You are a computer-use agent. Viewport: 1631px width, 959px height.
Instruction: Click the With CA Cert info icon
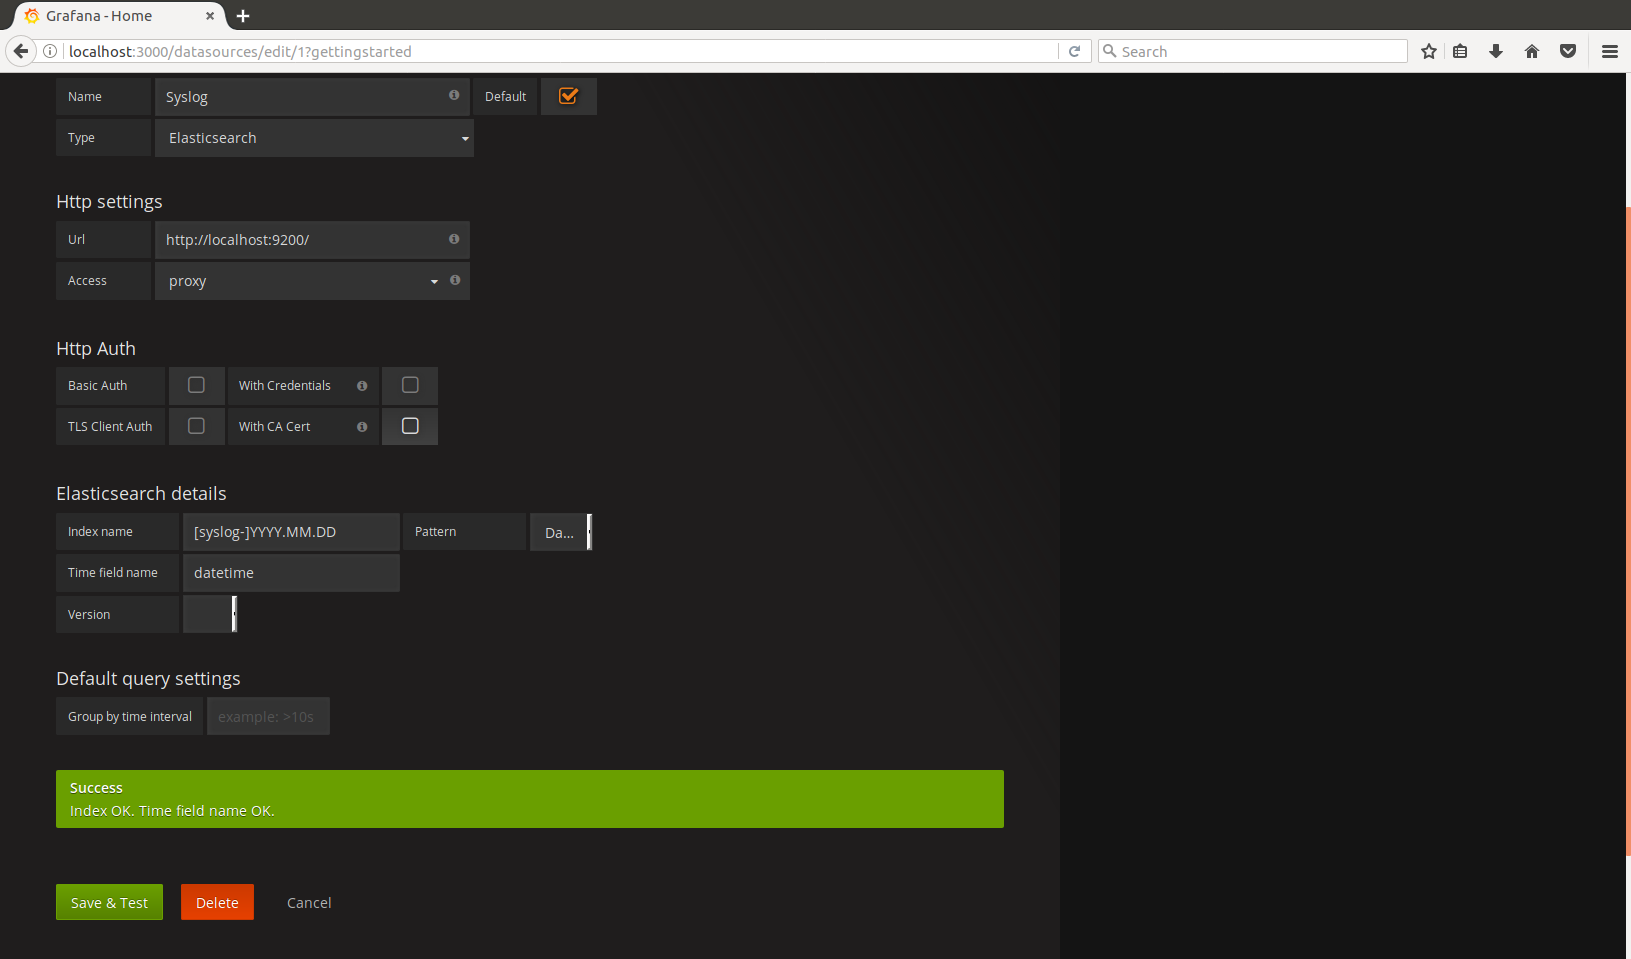click(362, 427)
